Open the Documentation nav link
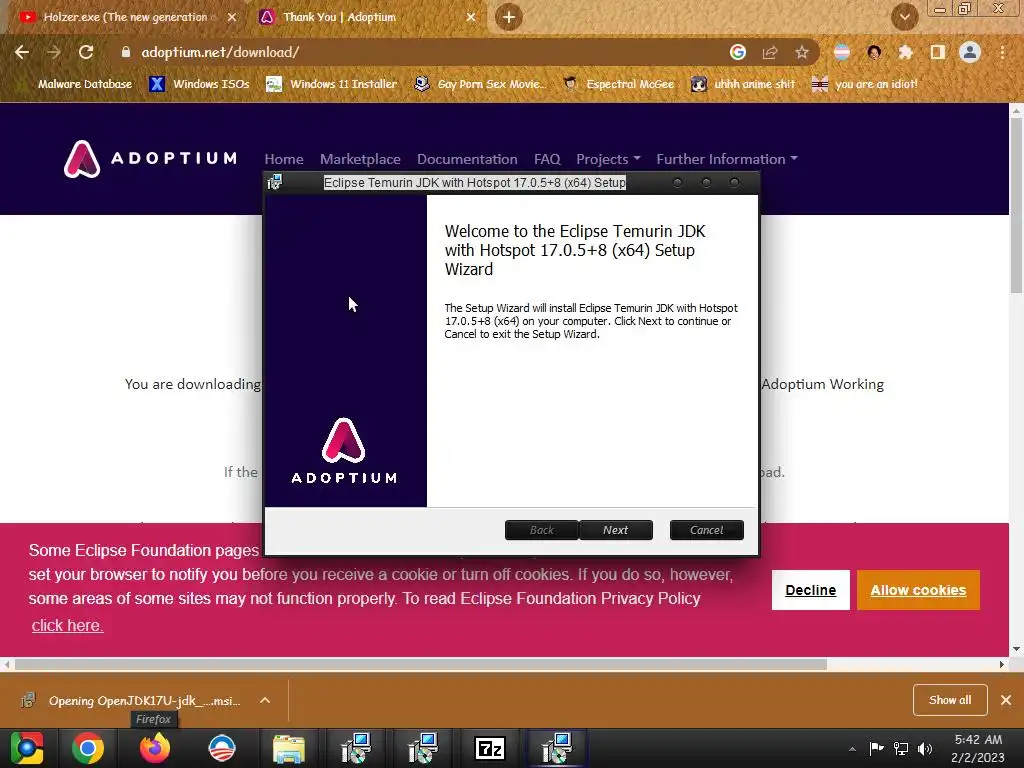Image resolution: width=1024 pixels, height=768 pixels. (467, 159)
